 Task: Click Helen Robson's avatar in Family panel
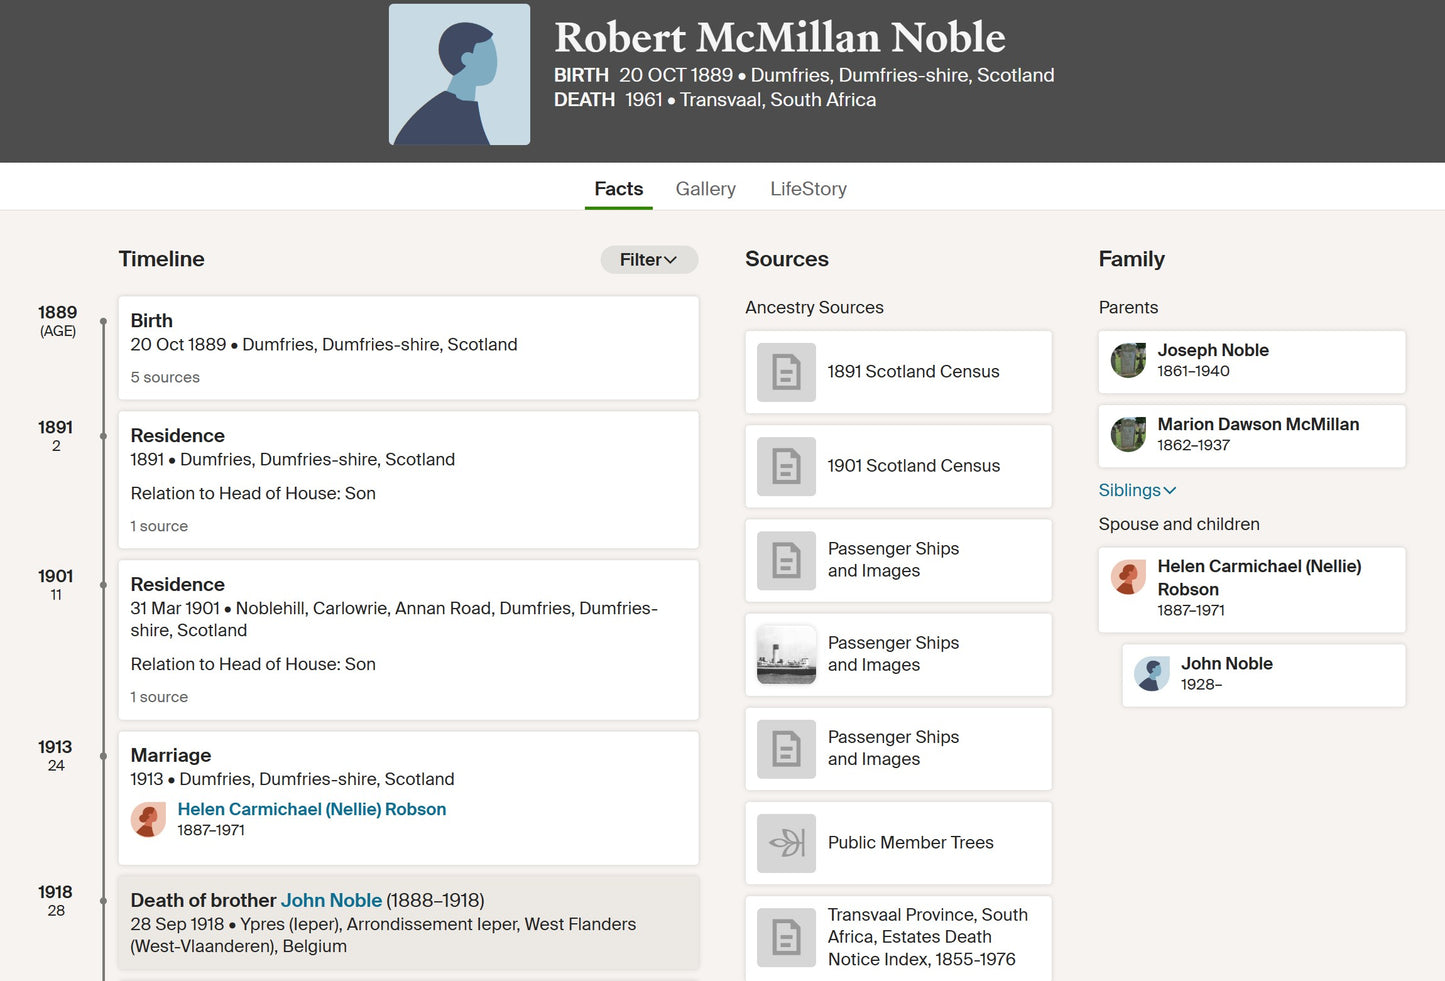1128,577
